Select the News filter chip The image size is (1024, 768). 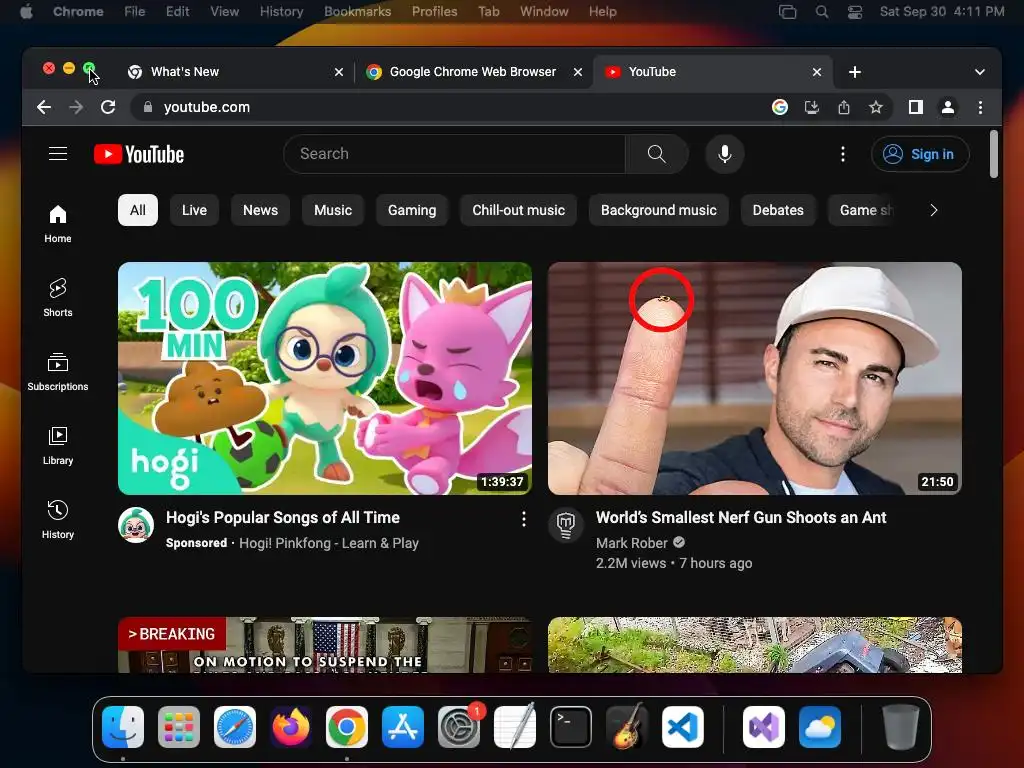261,210
